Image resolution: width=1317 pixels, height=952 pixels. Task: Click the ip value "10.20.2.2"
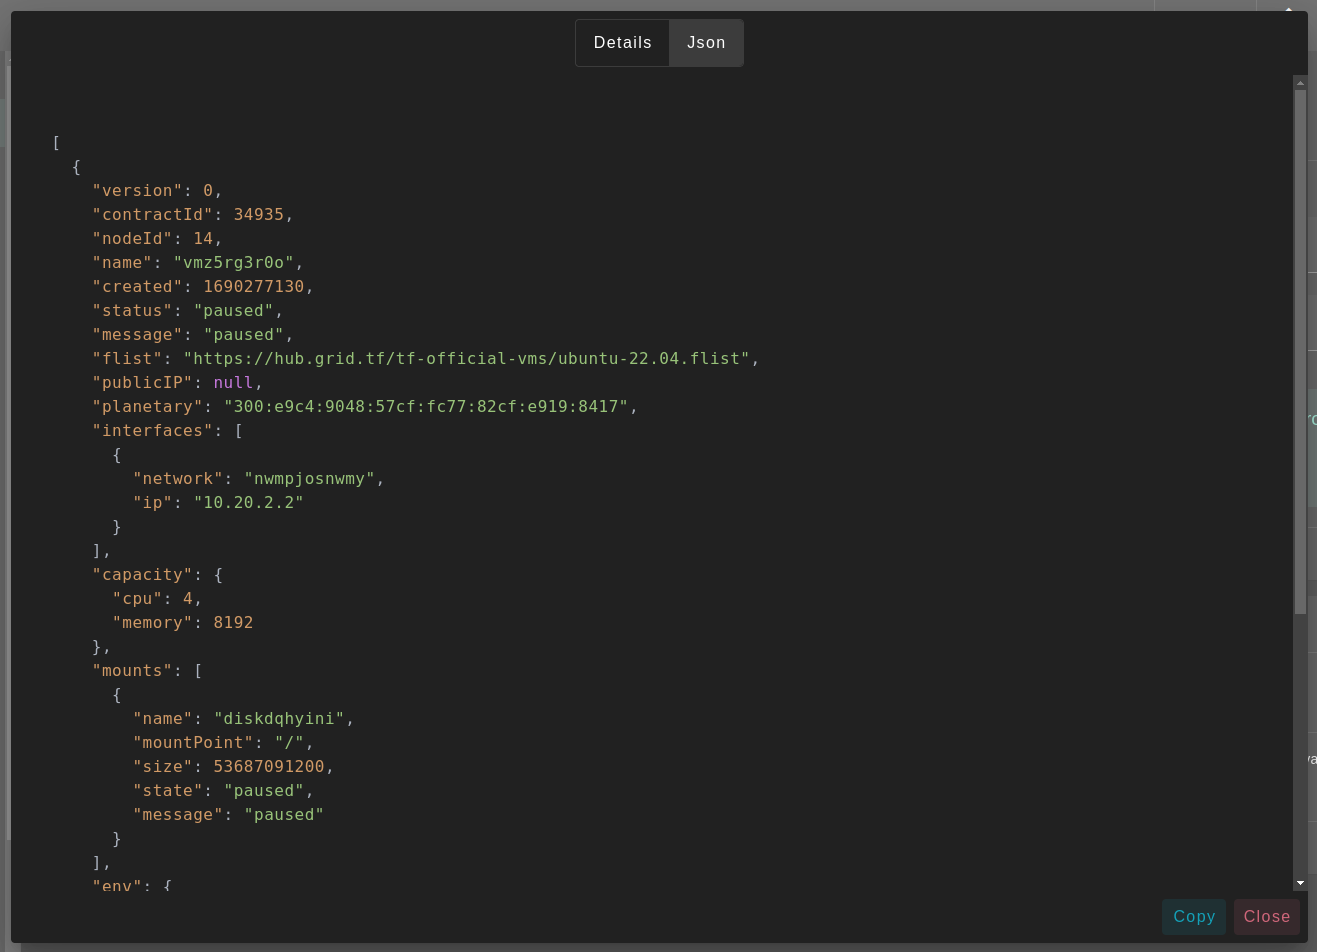[249, 503]
